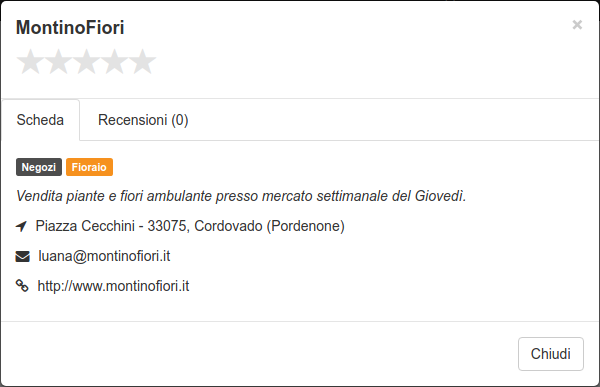Click the first rating star
Viewport: 600px width, 387px height.
[30, 61]
